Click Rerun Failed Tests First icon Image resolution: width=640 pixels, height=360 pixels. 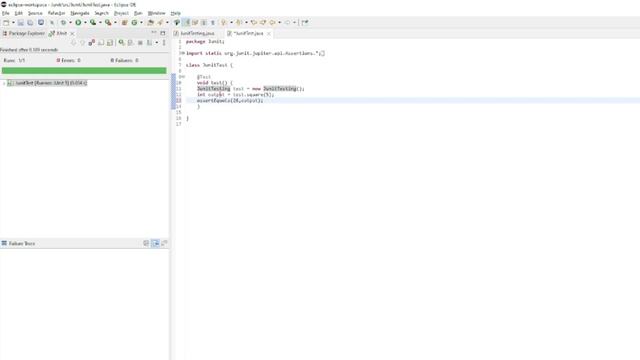point(130,42)
